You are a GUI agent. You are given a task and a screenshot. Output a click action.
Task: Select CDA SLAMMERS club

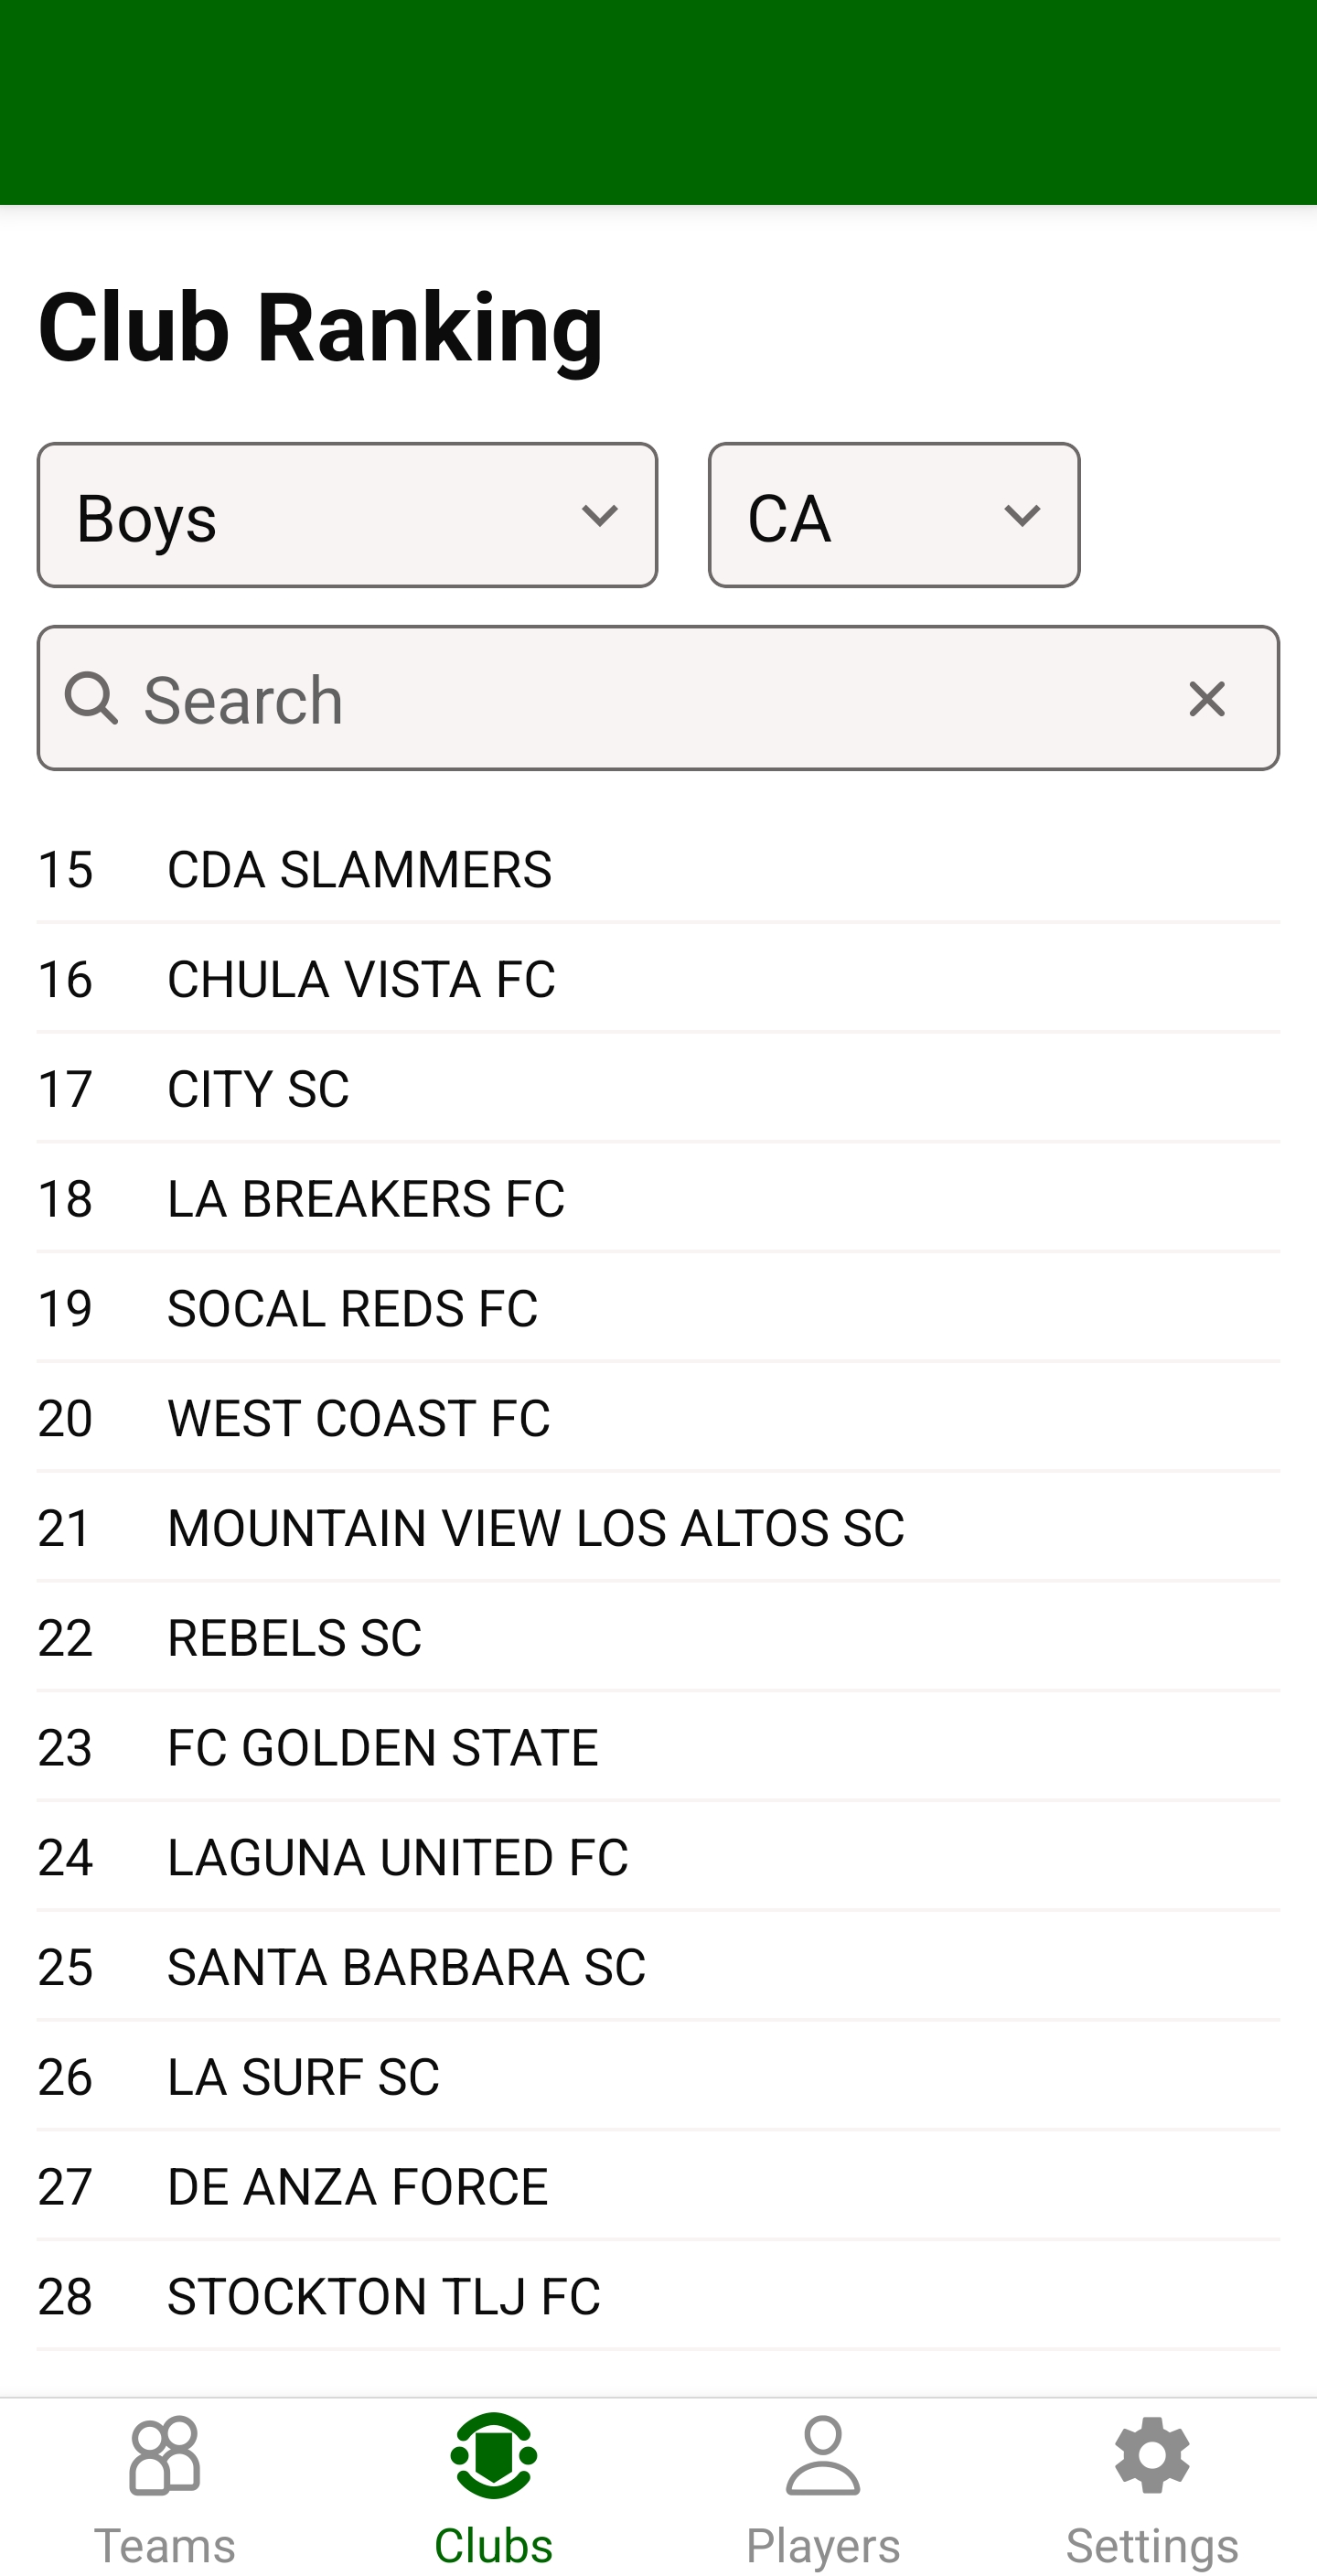point(658,869)
